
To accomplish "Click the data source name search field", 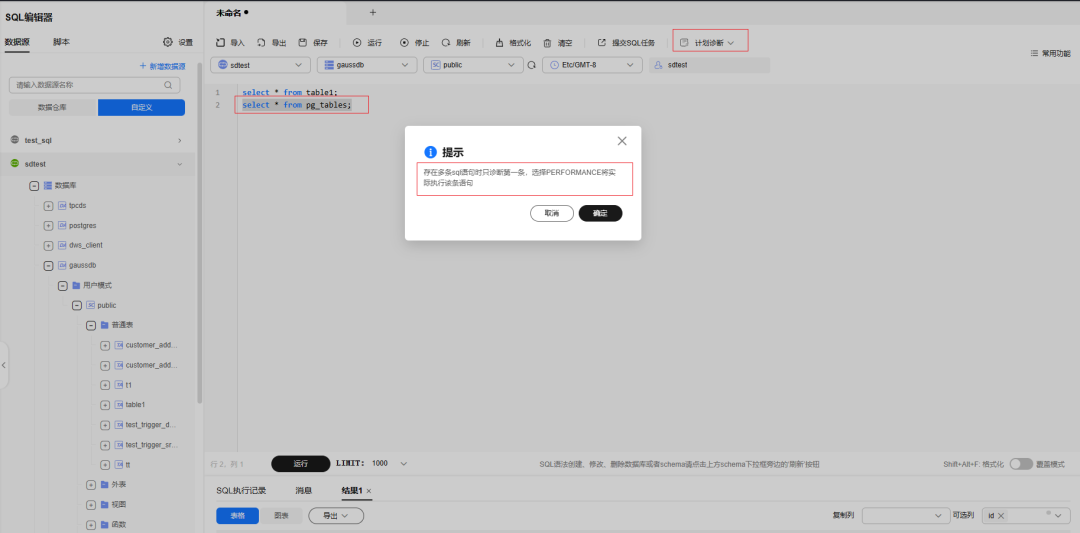I will (94, 85).
